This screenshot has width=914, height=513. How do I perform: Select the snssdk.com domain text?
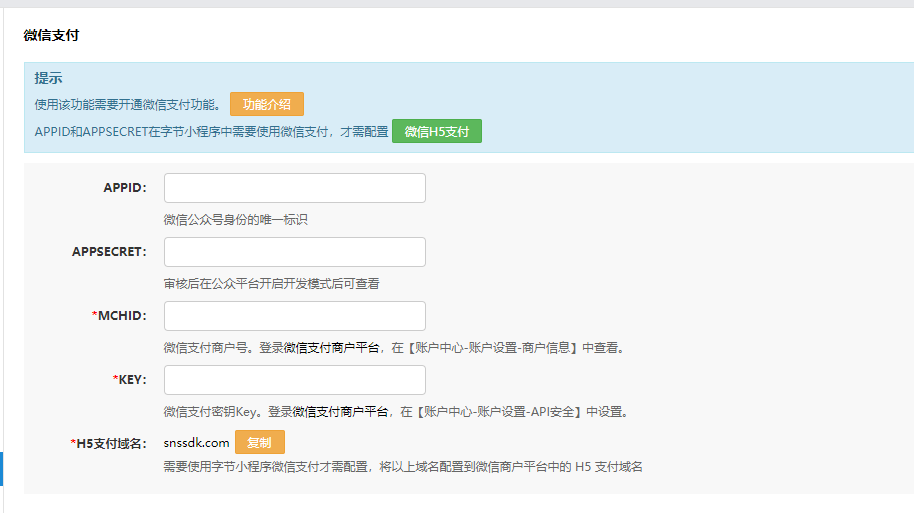coord(196,442)
